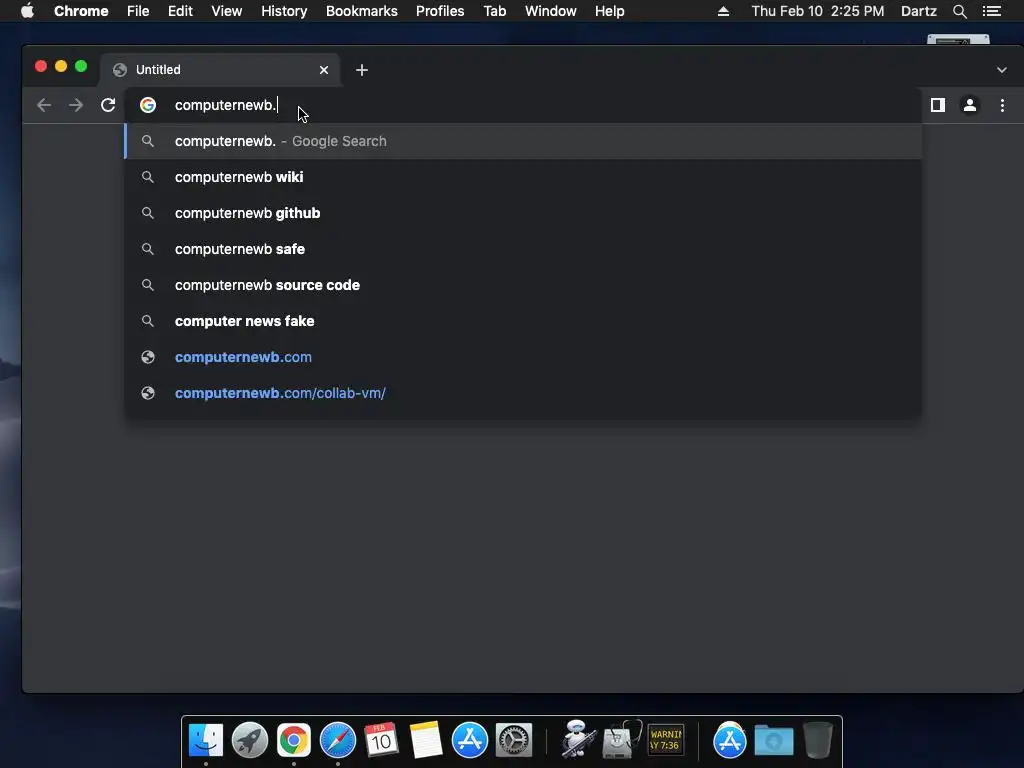Select 'computernewb wiki' suggestion

(523, 177)
